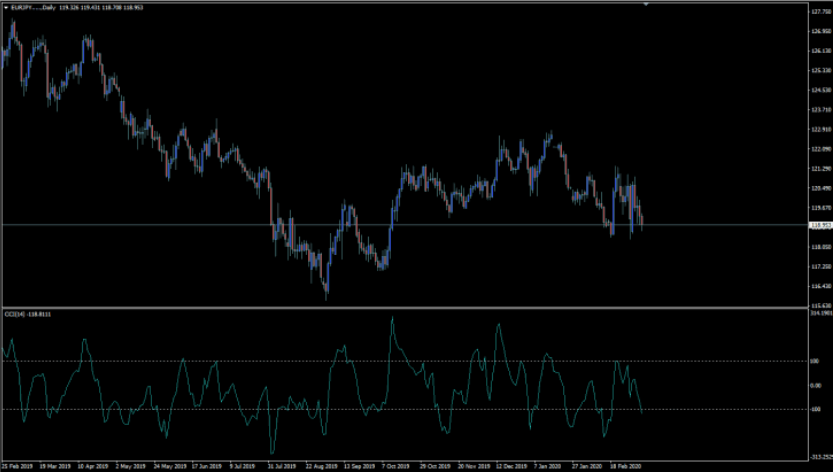The width and height of the screenshot is (833, 472).
Task: Click the lowest candlestick near 22 Aug 2019
Action: click(326, 295)
